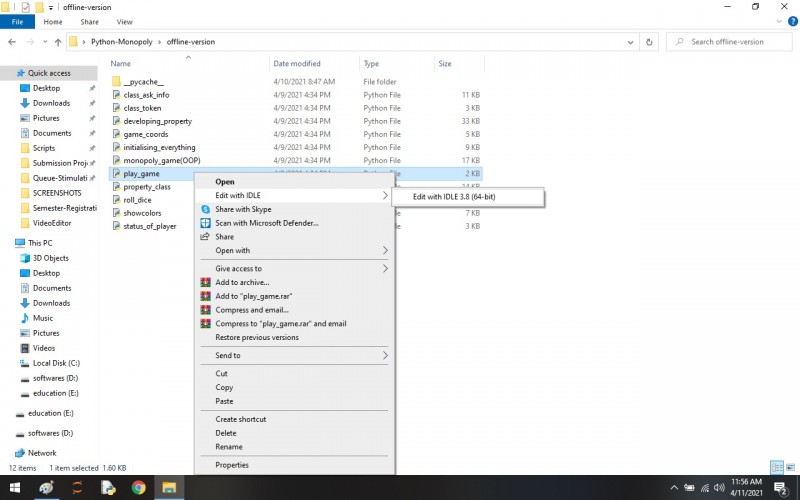Viewport: 800px width, 500px height.
Task: Click the __pycache__ folder icon
Action: [x=116, y=82]
